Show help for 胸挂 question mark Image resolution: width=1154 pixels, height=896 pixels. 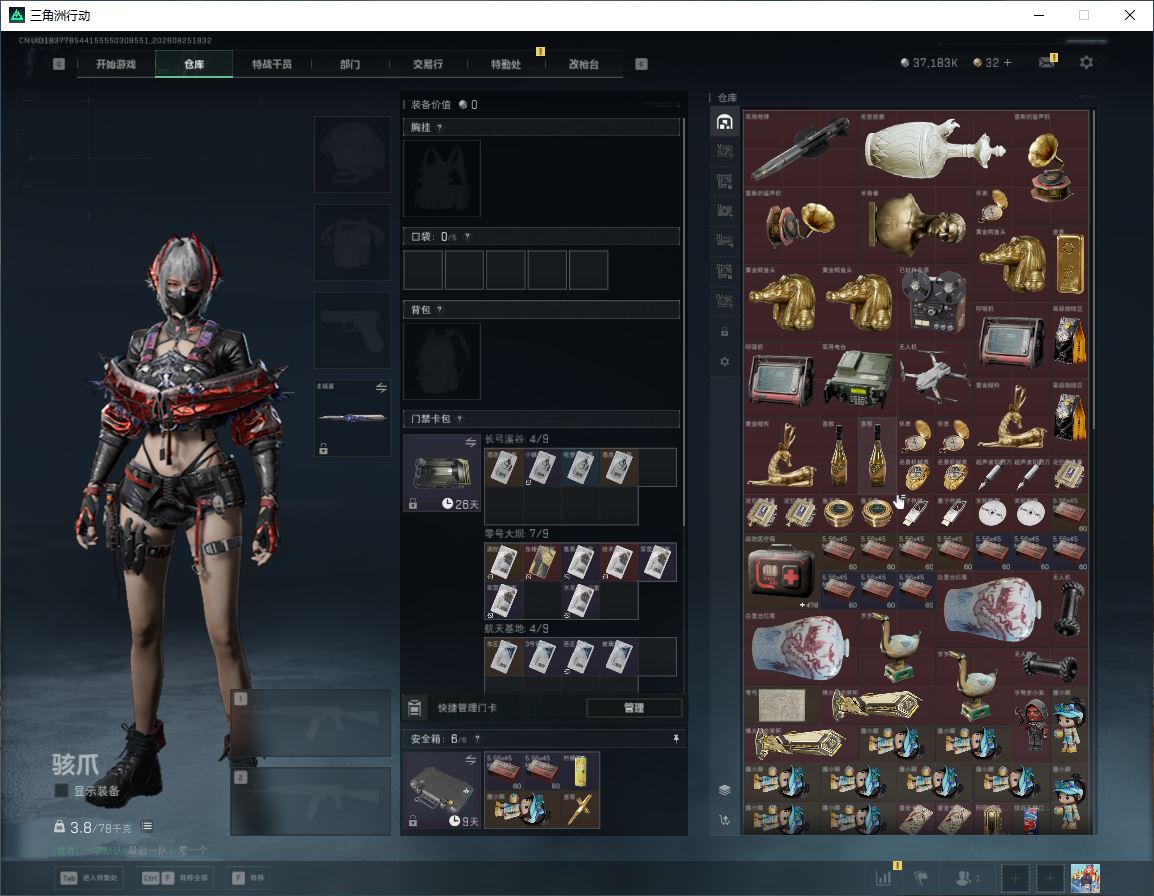[x=439, y=127]
